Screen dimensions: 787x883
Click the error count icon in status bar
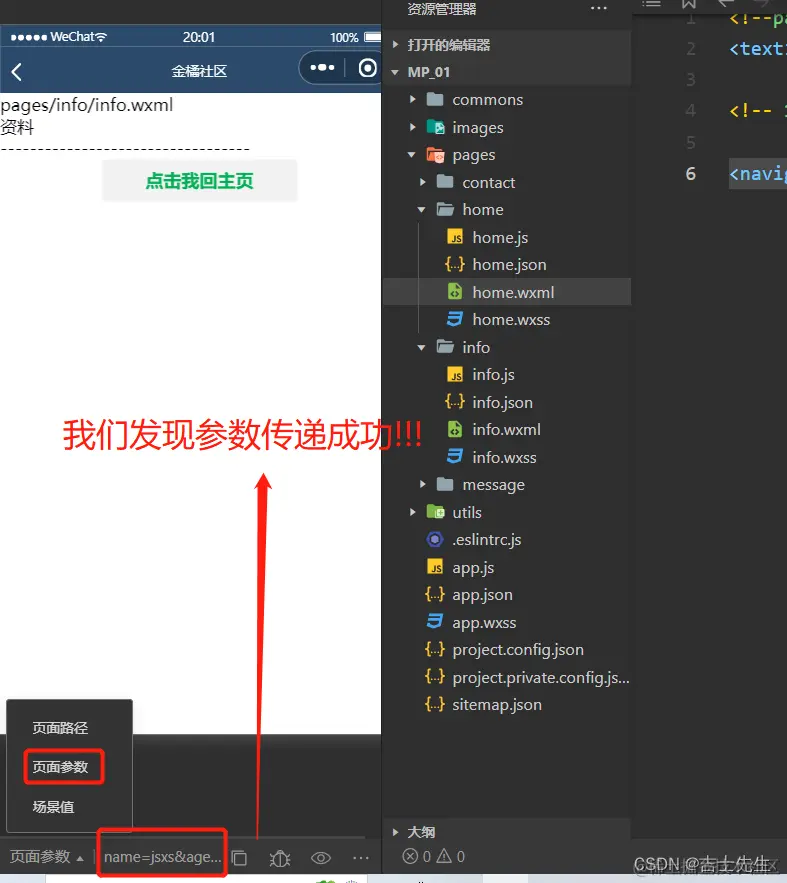(410, 857)
